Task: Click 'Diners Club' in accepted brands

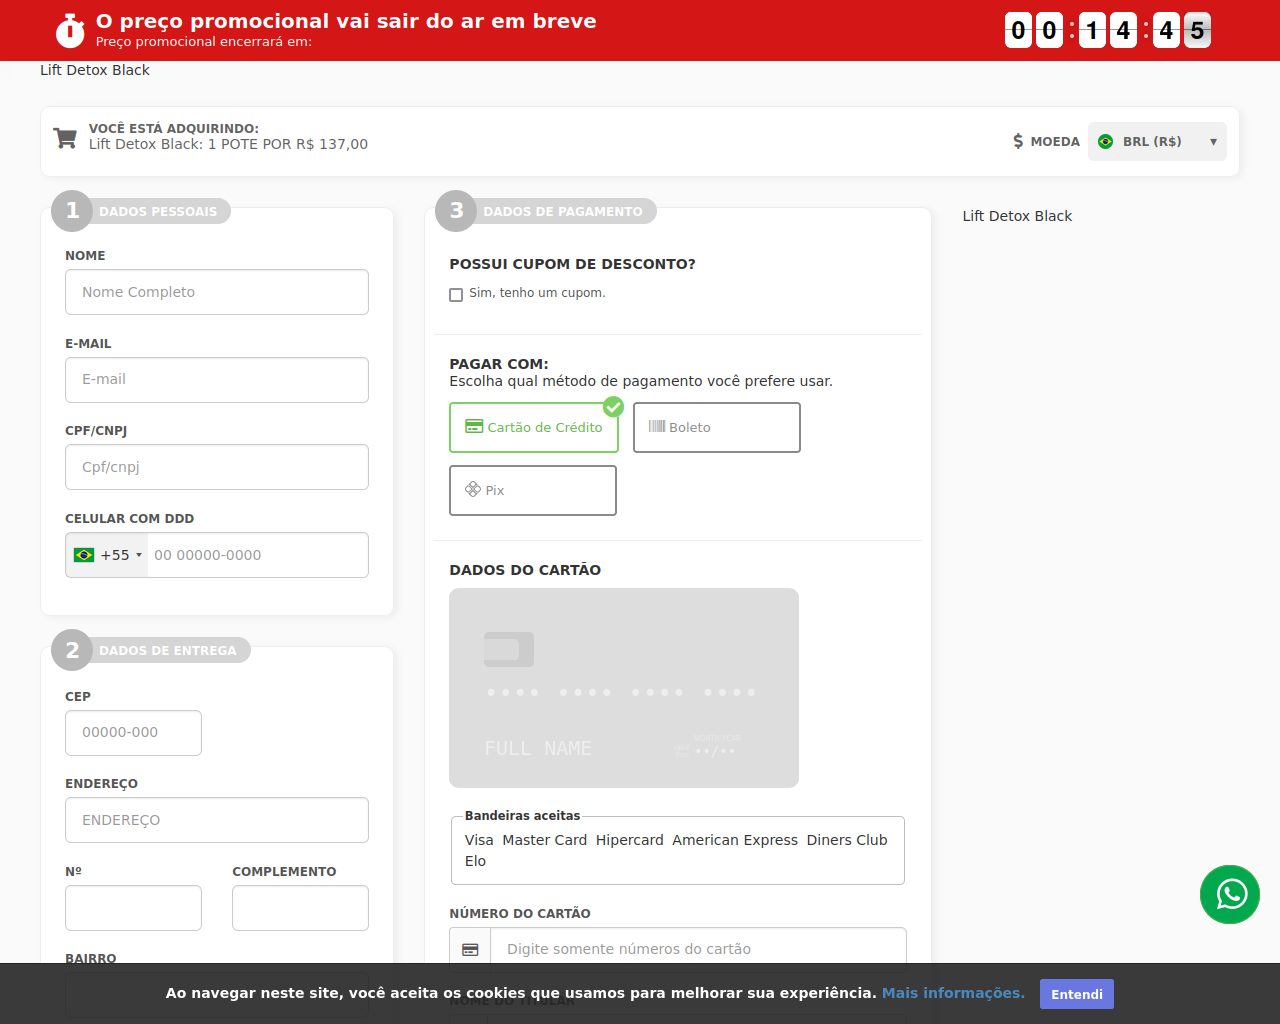Action: 847,840
